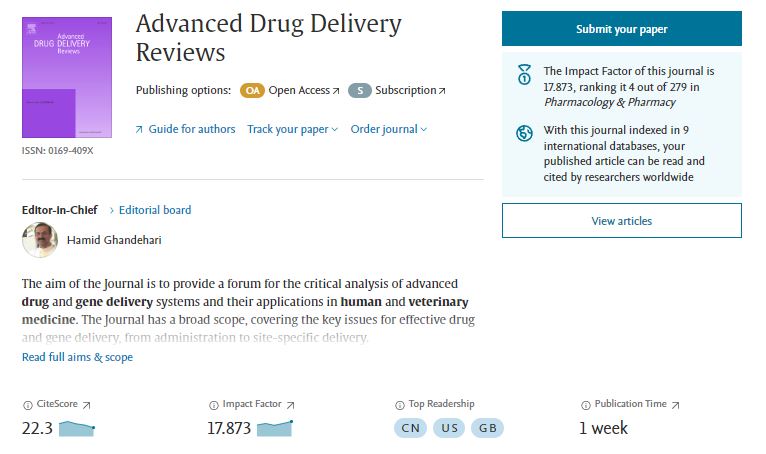Click the Submit your paper button
This screenshot has width=766, height=454.
point(621,29)
